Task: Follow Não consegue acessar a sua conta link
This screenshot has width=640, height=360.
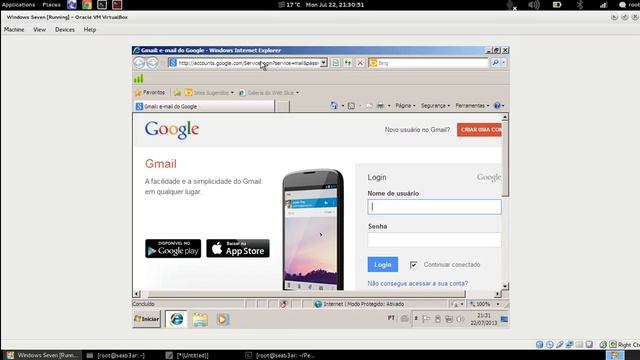Action: pyautogui.click(x=418, y=283)
